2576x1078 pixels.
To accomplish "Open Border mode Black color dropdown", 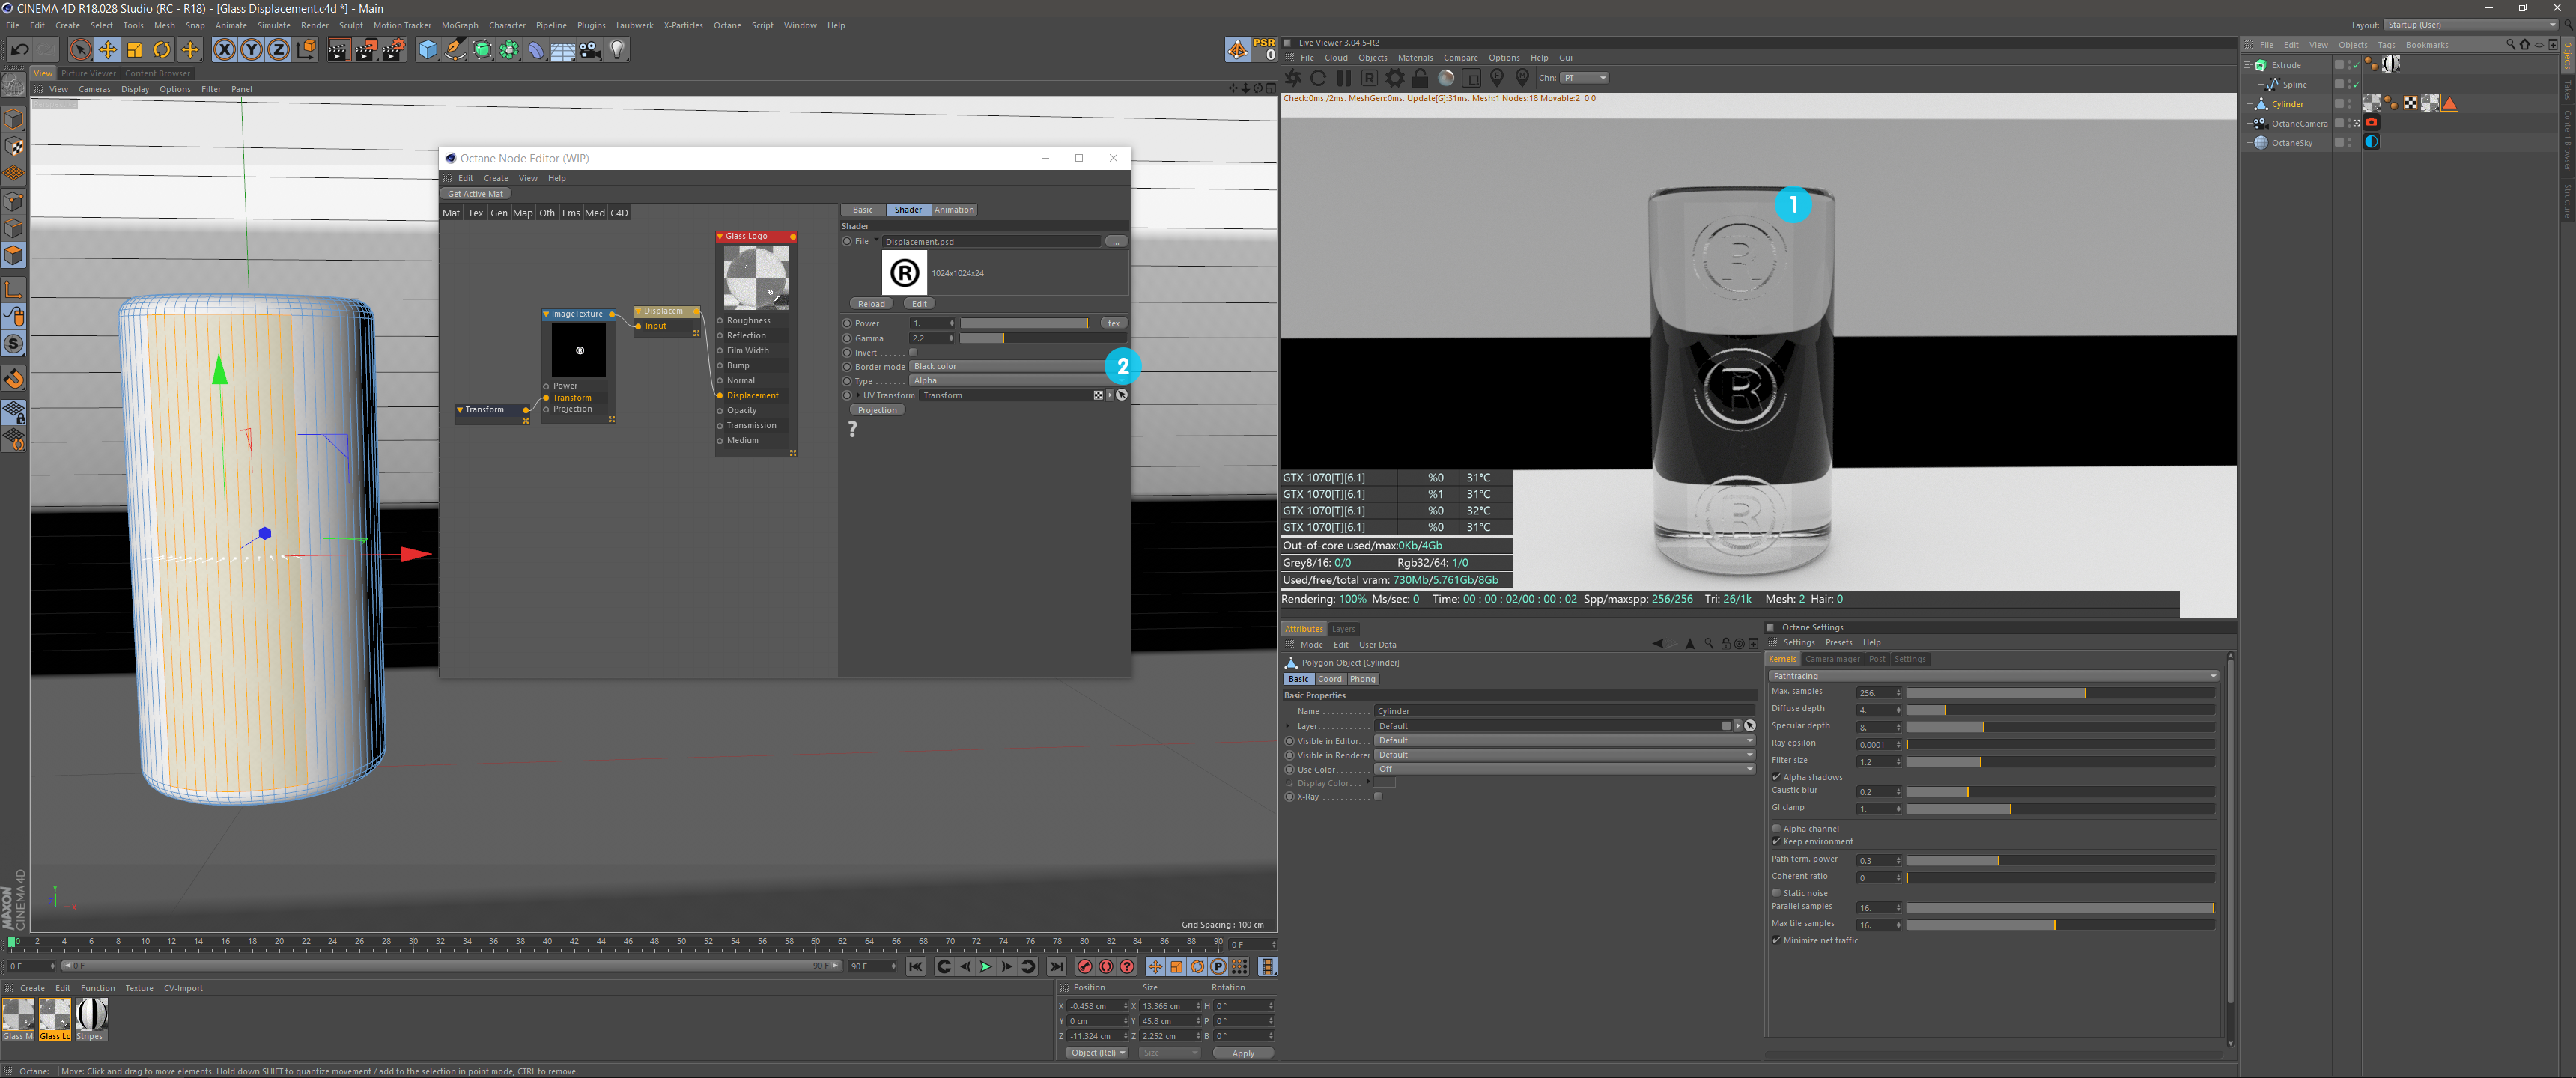I will (x=1017, y=366).
